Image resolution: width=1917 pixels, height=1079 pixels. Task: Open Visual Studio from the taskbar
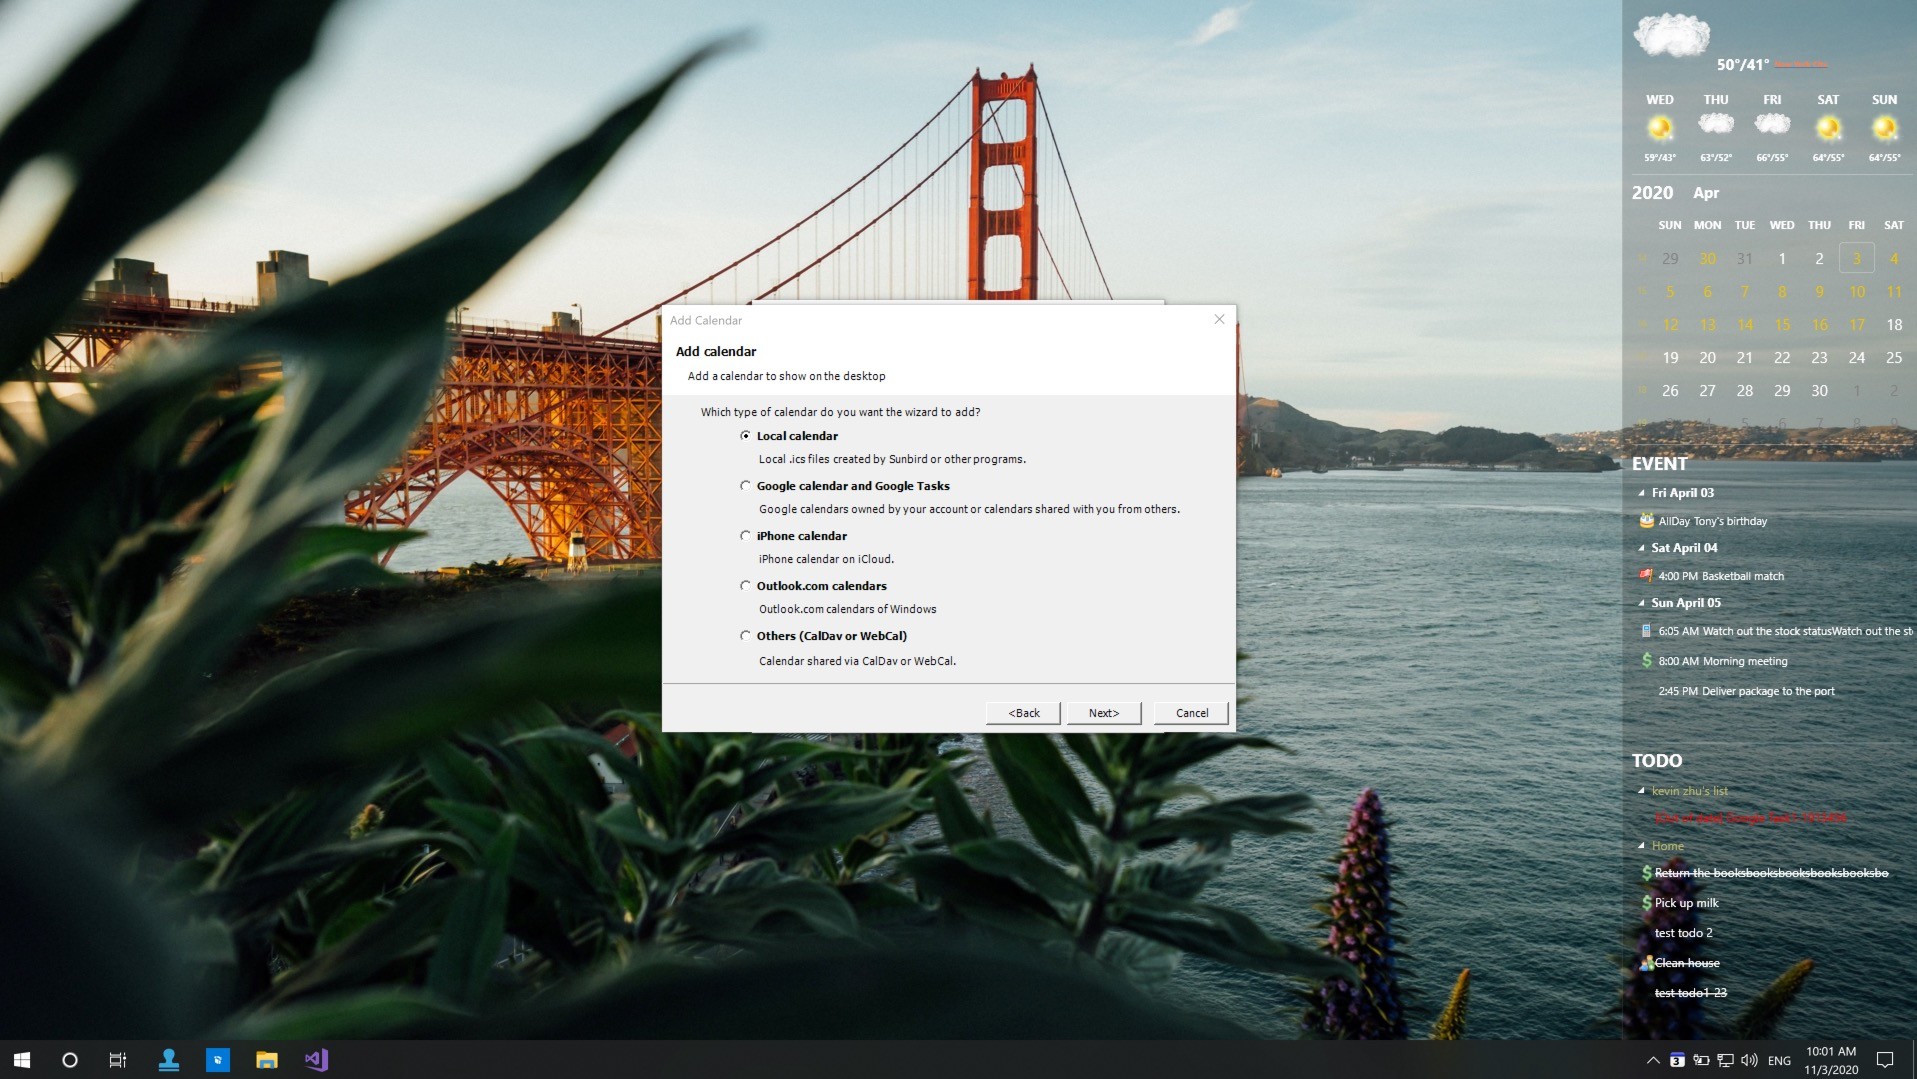click(x=316, y=1059)
